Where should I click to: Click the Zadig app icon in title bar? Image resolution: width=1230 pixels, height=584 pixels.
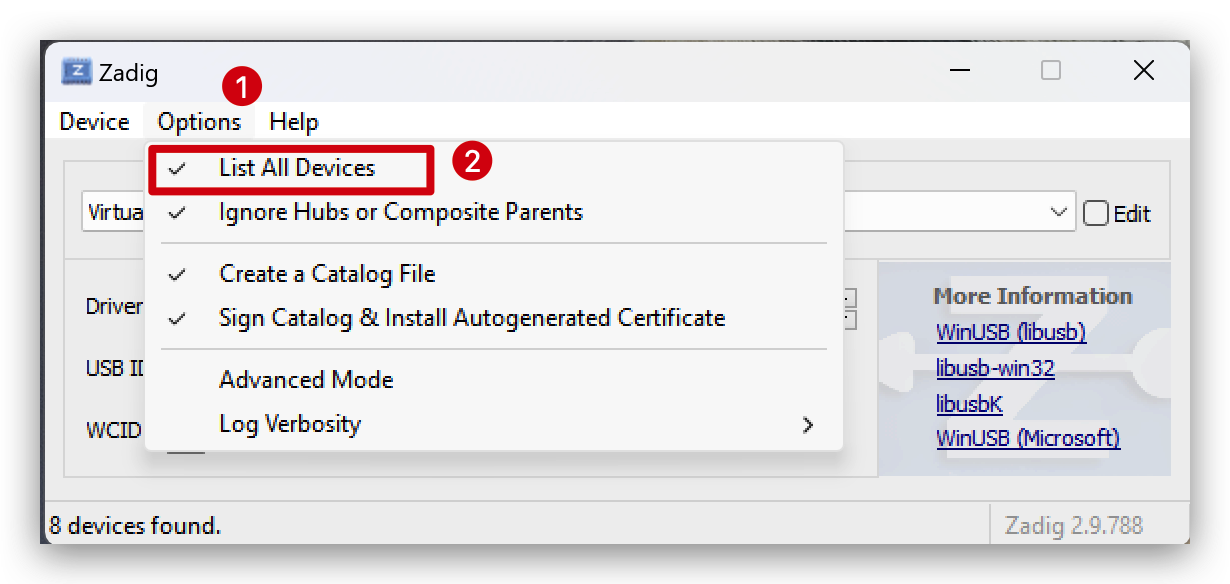point(77,72)
